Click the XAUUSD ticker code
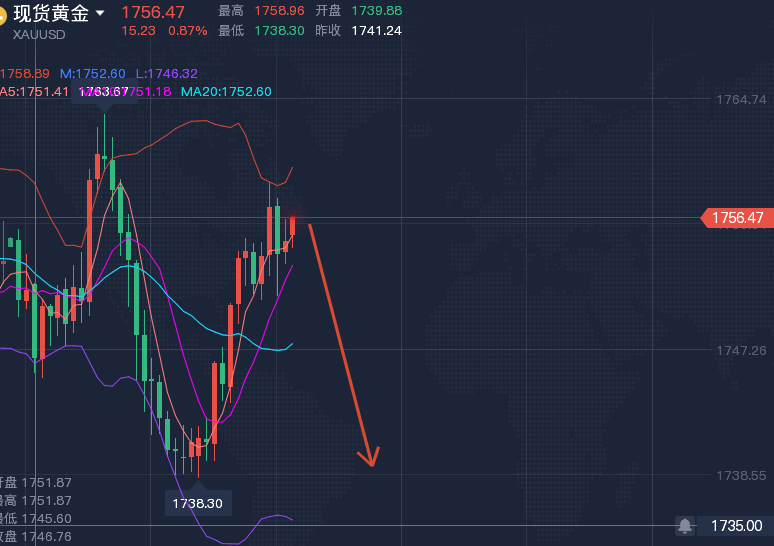Screen dimensions: 774x546 pos(39,35)
